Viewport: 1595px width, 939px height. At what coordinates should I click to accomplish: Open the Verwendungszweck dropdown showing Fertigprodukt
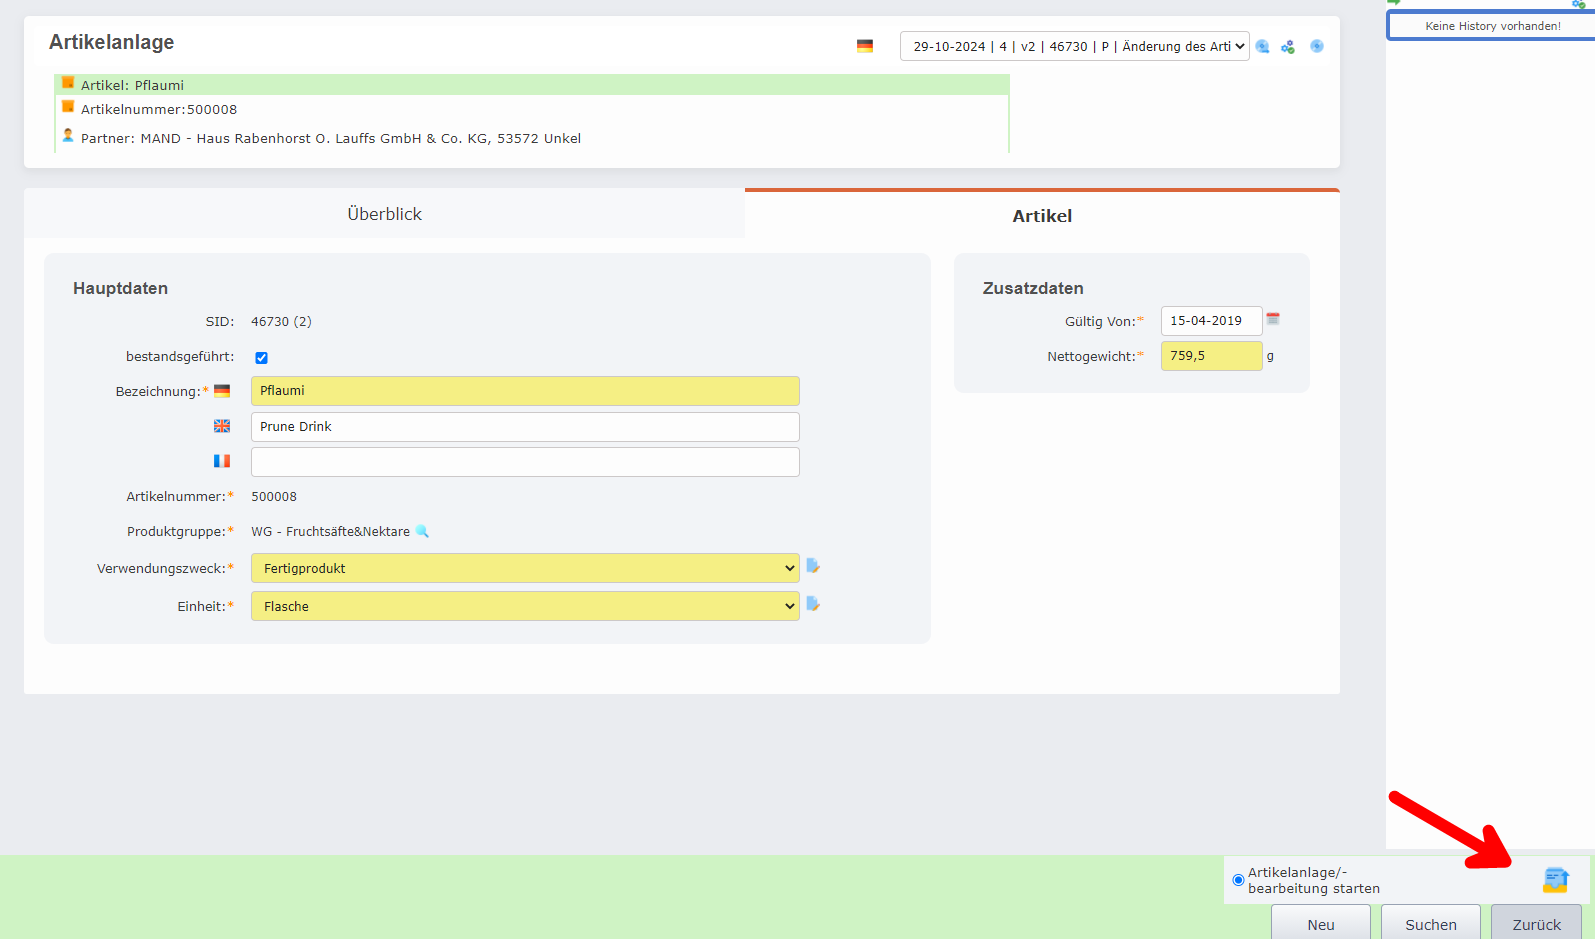click(x=525, y=568)
